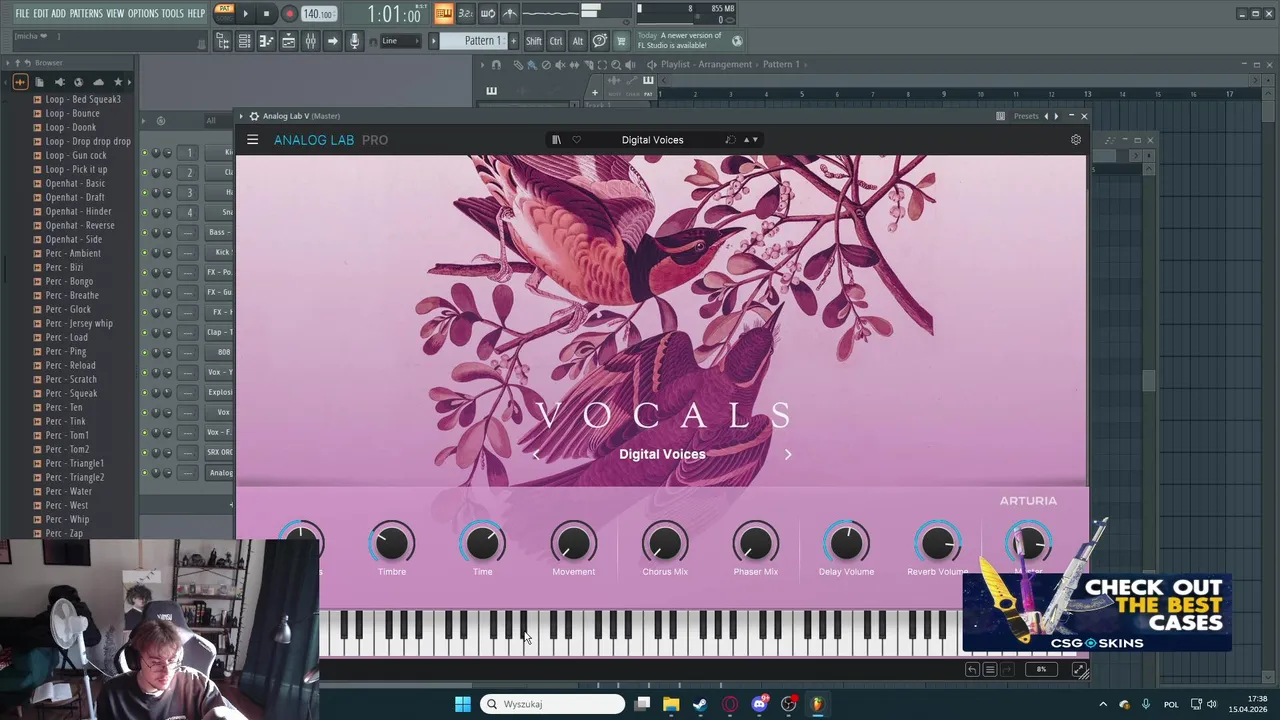The height and width of the screenshot is (720, 1280).
Task: Toggle the Ctrl key button in toolbar
Action: (x=556, y=41)
